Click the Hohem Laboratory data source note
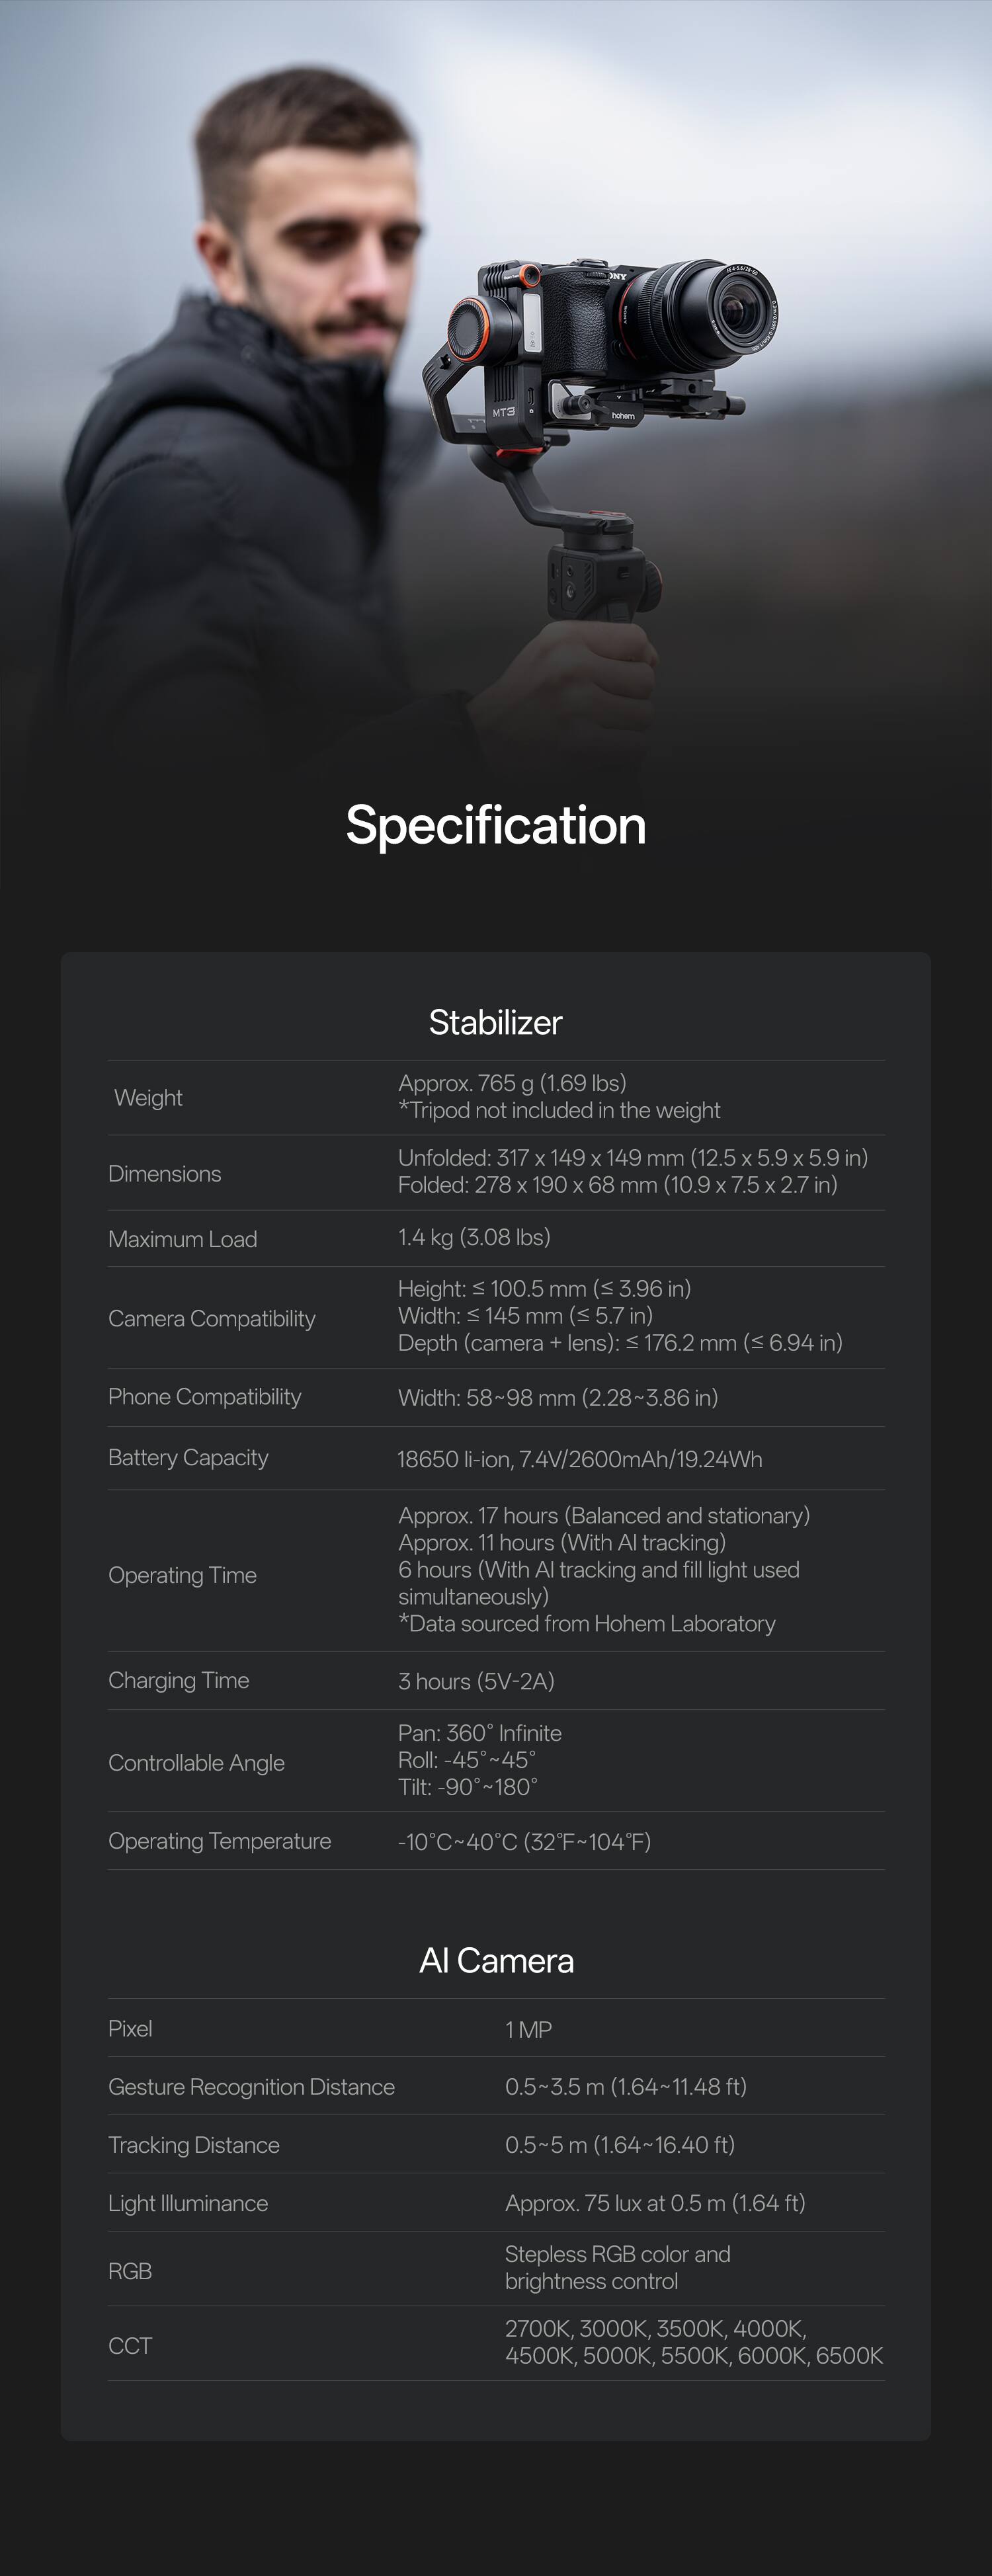The height and width of the screenshot is (2576, 992). [x=587, y=1624]
